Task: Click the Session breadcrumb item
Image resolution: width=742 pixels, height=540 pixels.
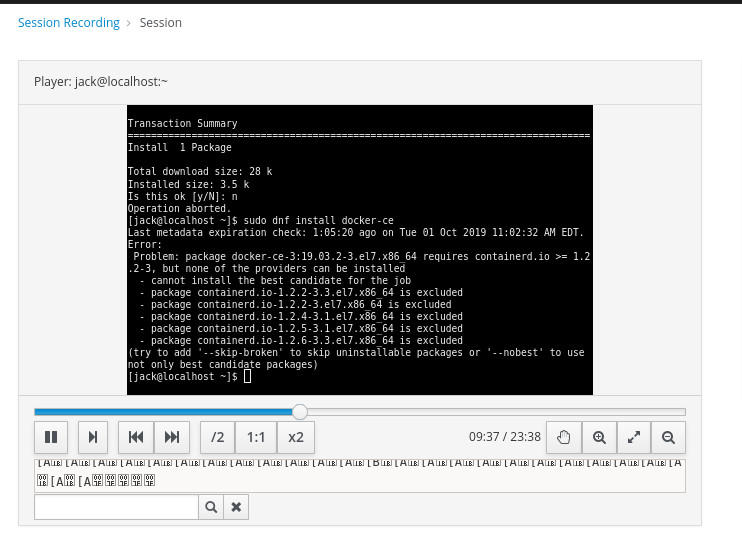Action: click(x=160, y=23)
